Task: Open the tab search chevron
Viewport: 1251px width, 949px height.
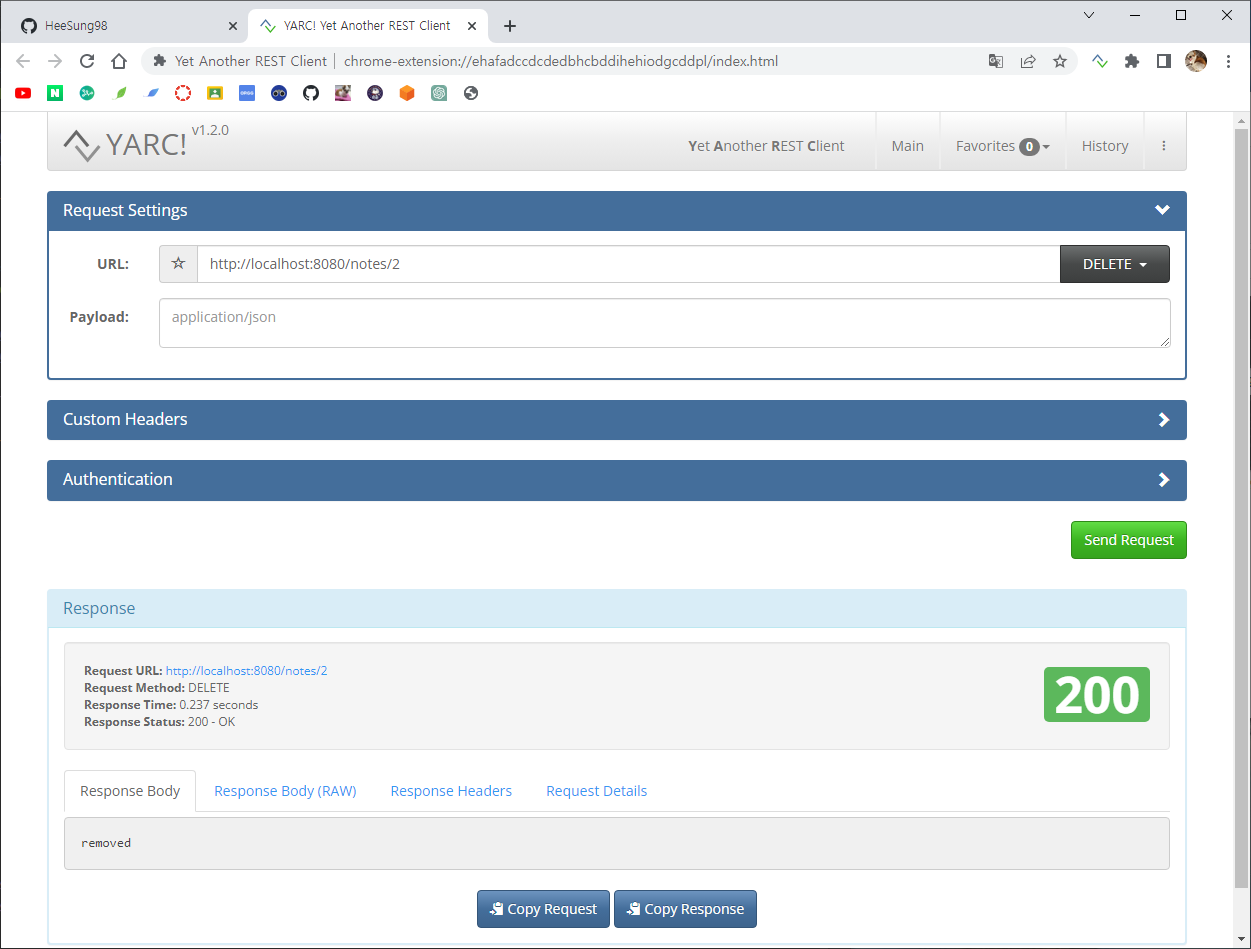Action: coord(1089,15)
